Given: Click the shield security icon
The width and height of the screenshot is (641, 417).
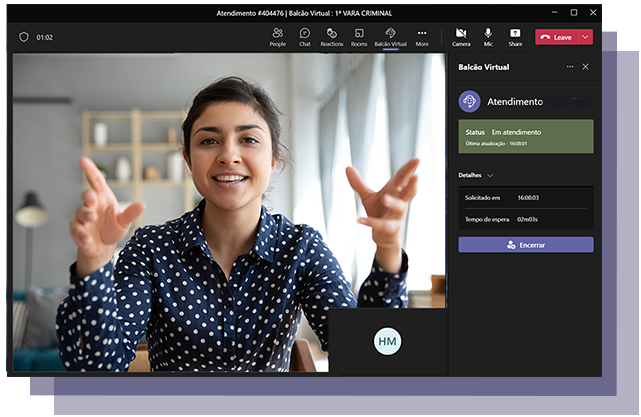Looking at the screenshot, I should pyautogui.click(x=24, y=37).
